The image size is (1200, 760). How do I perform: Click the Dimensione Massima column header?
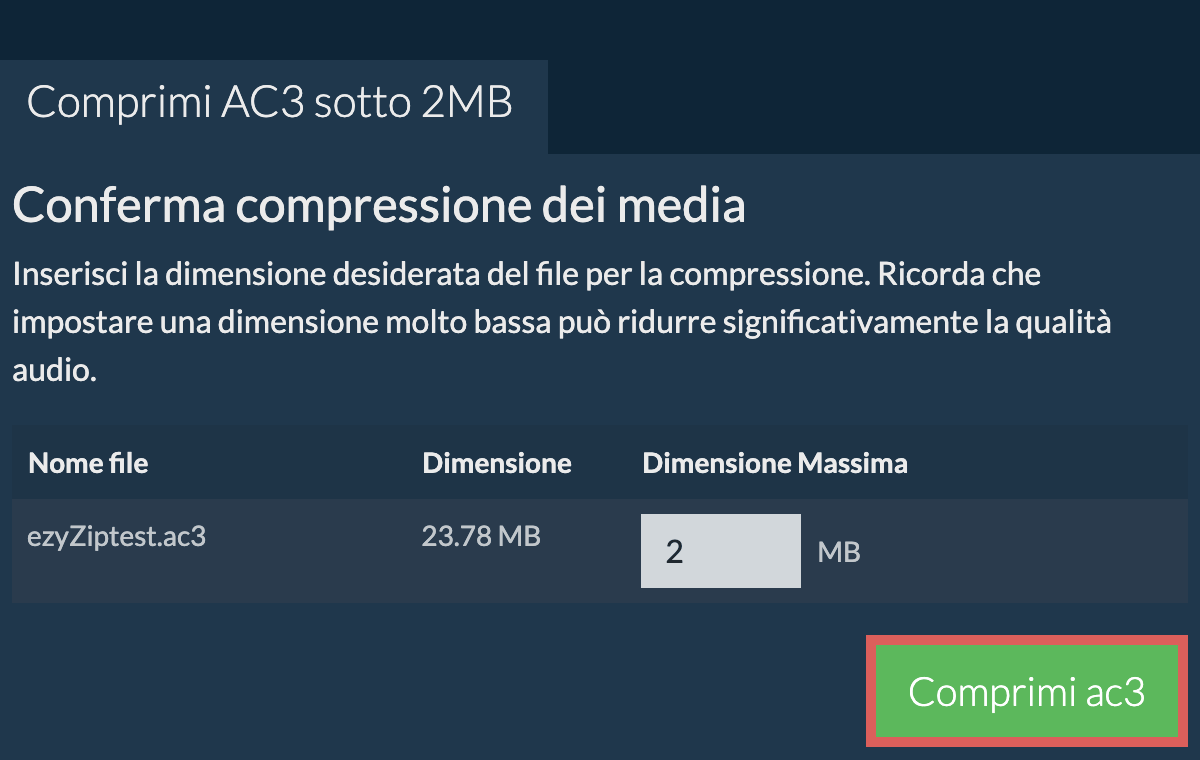[x=775, y=464]
